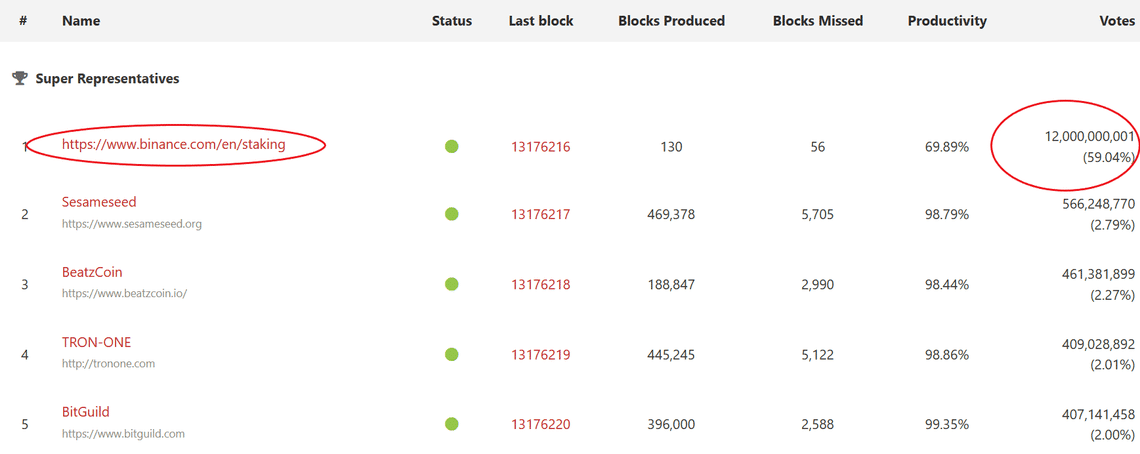The height and width of the screenshot is (454, 1140).
Task: Click the green status dot for TRON-ONE
Action: [x=452, y=354]
